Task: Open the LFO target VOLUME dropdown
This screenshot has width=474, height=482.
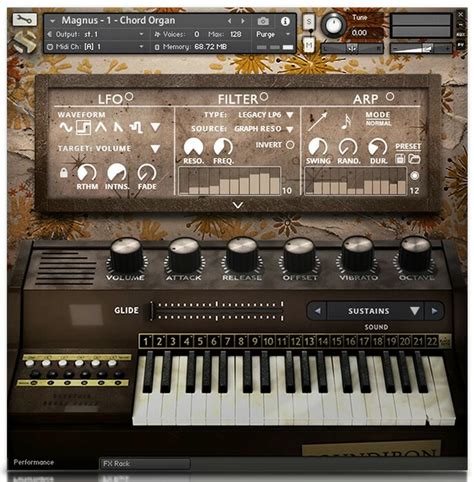Action: 155,149
